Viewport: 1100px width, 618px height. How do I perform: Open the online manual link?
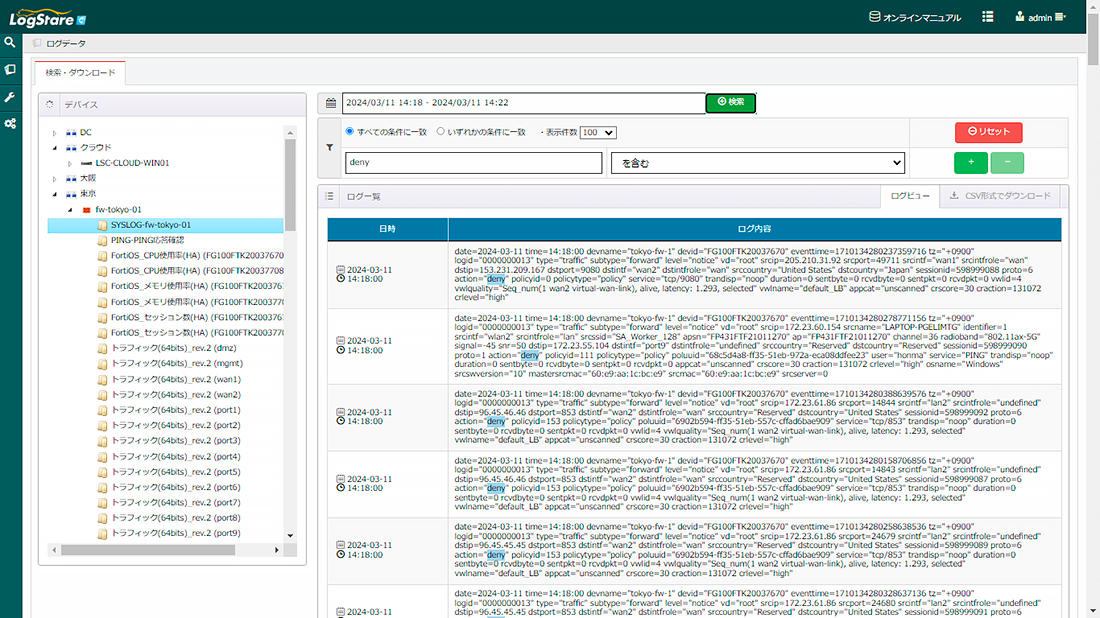[915, 18]
